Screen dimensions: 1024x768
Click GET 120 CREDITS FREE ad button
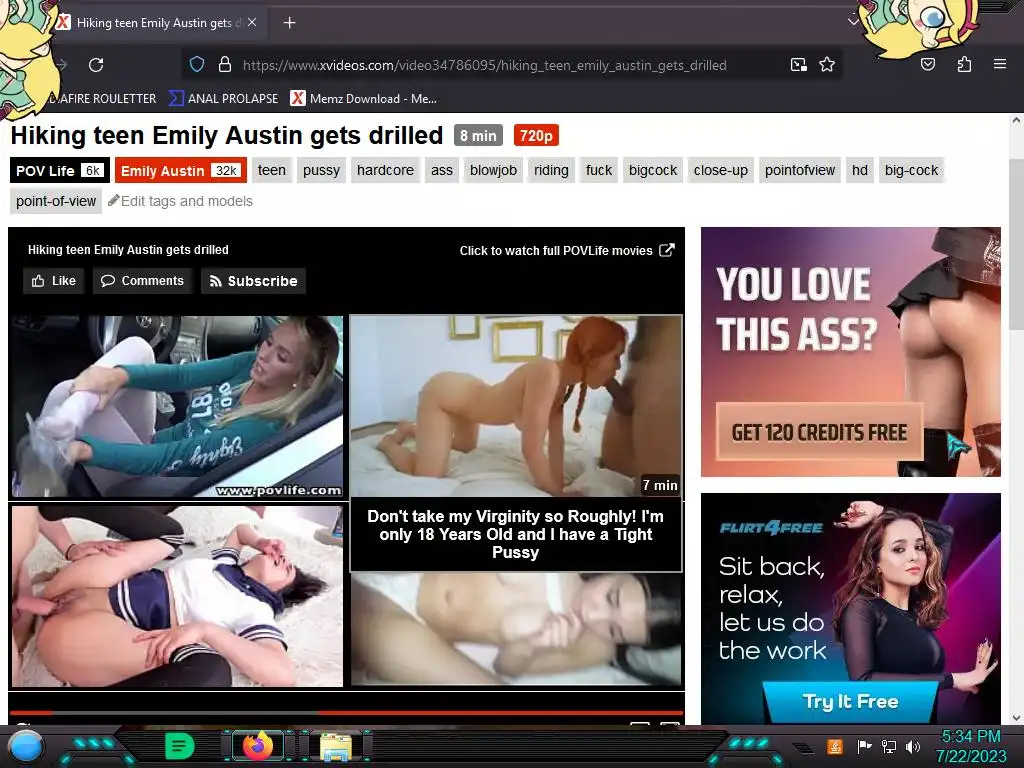click(819, 432)
